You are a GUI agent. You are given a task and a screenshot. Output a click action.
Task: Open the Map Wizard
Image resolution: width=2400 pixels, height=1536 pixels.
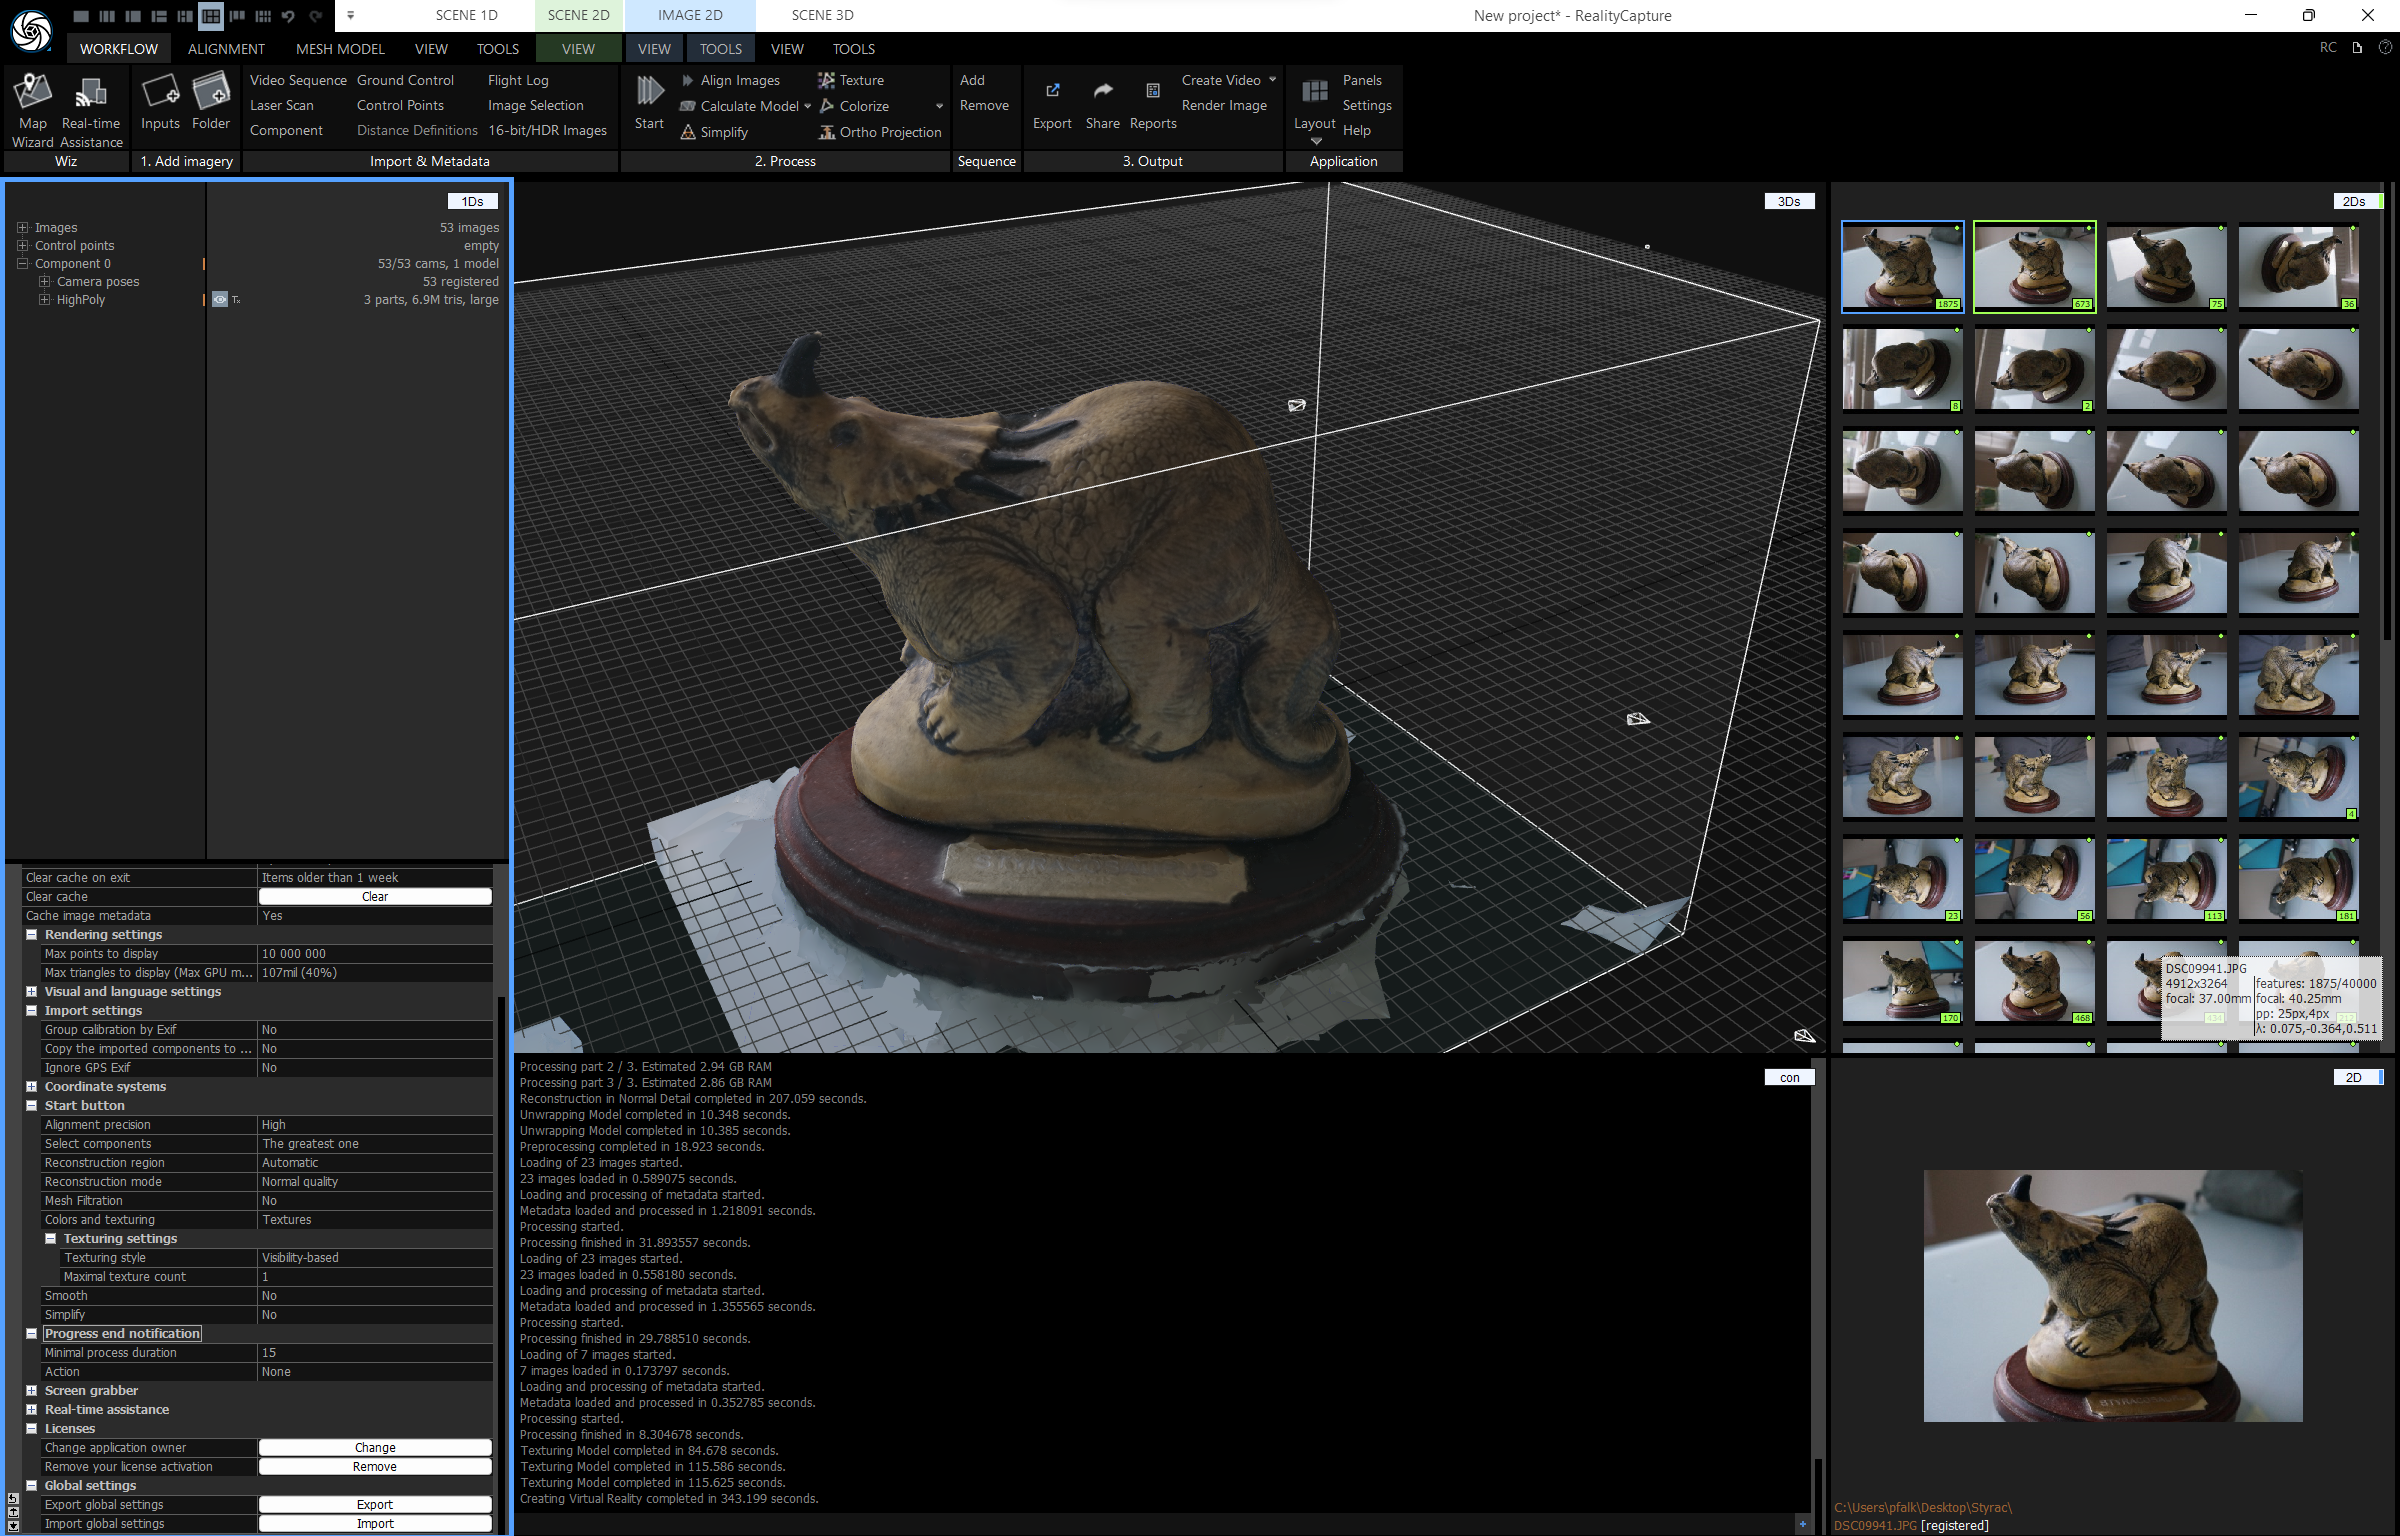[x=32, y=103]
